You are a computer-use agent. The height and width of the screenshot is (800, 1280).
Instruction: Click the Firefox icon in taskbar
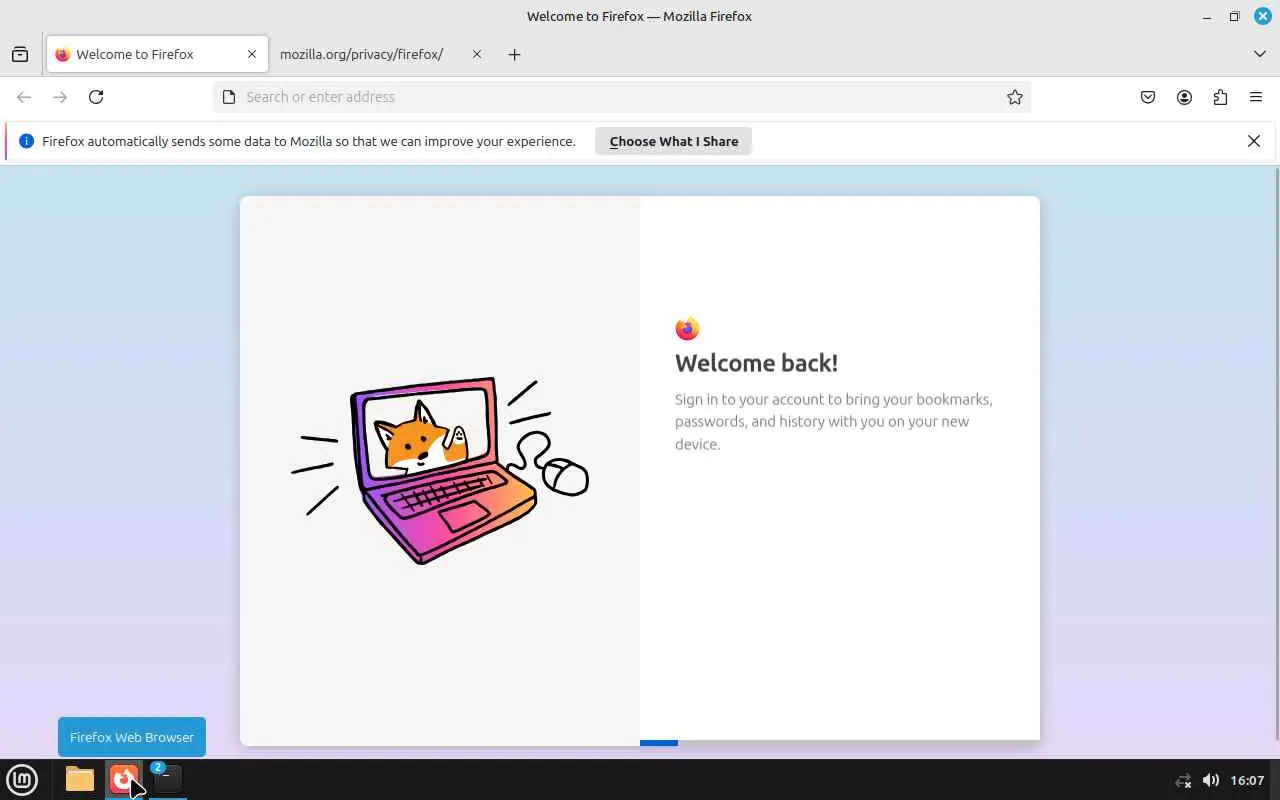(124, 779)
